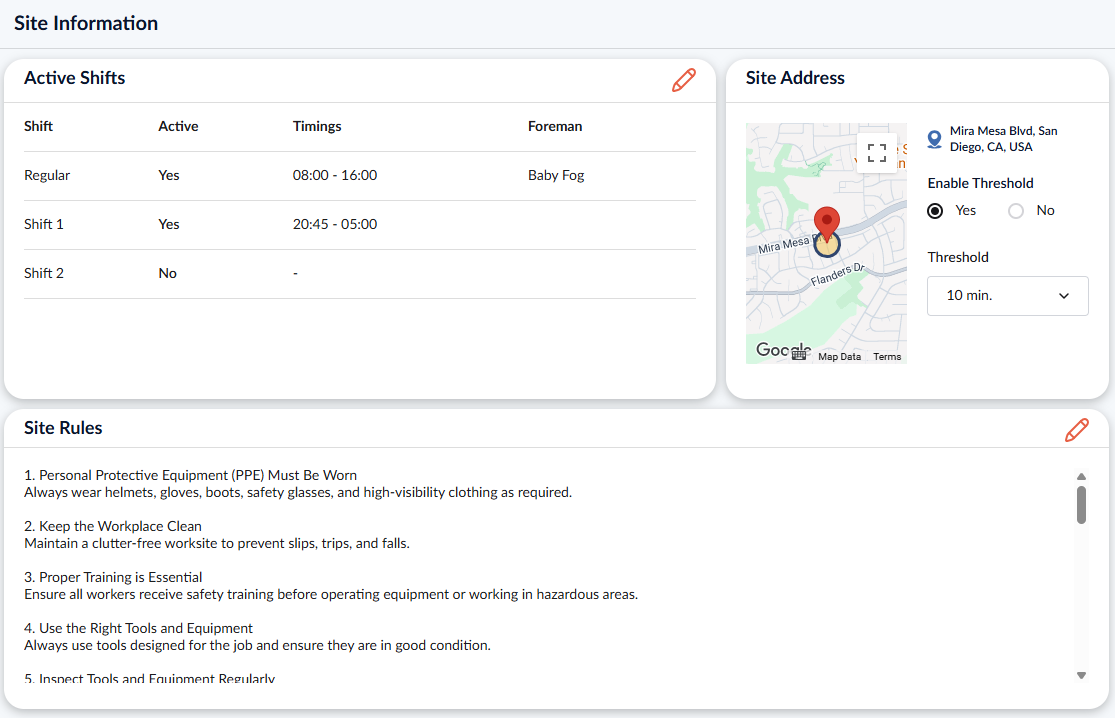Select Yes for Enable Threshold
1115x718 pixels.
(x=935, y=211)
